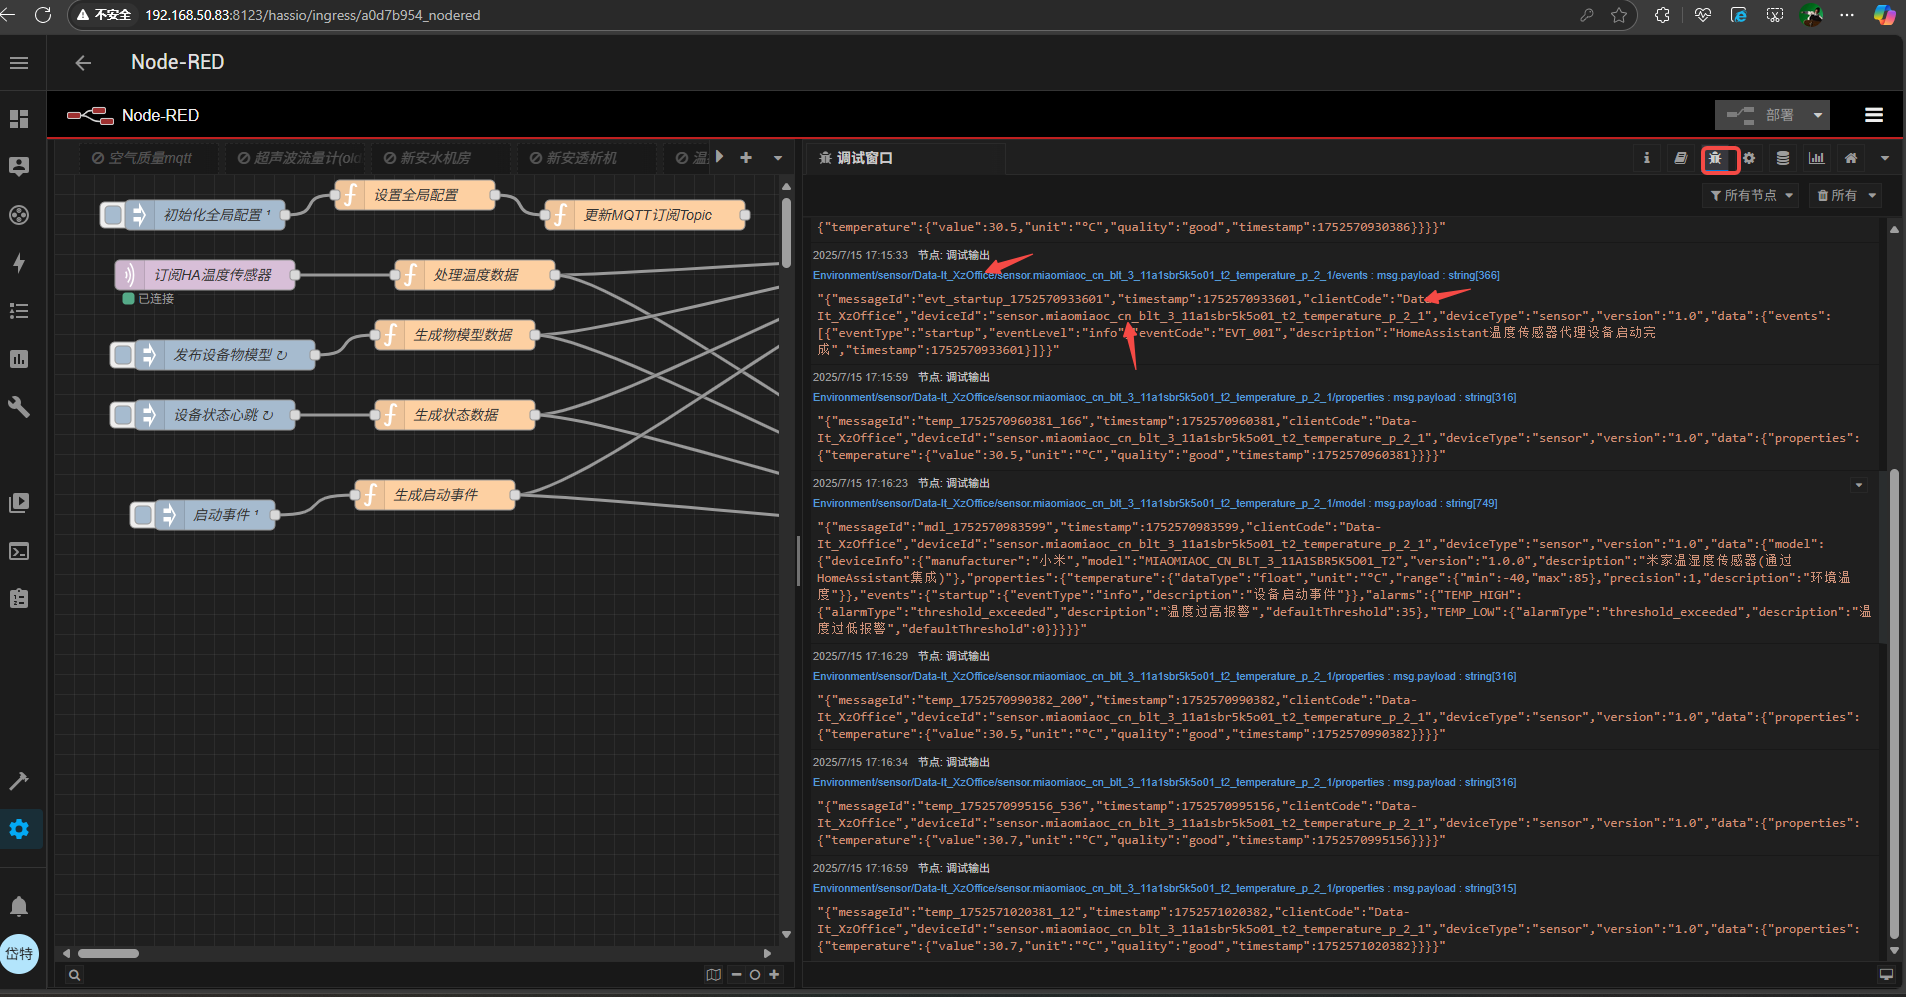Open the Home Assistant house sidebar tab
1906x997 pixels.
pos(1851,158)
